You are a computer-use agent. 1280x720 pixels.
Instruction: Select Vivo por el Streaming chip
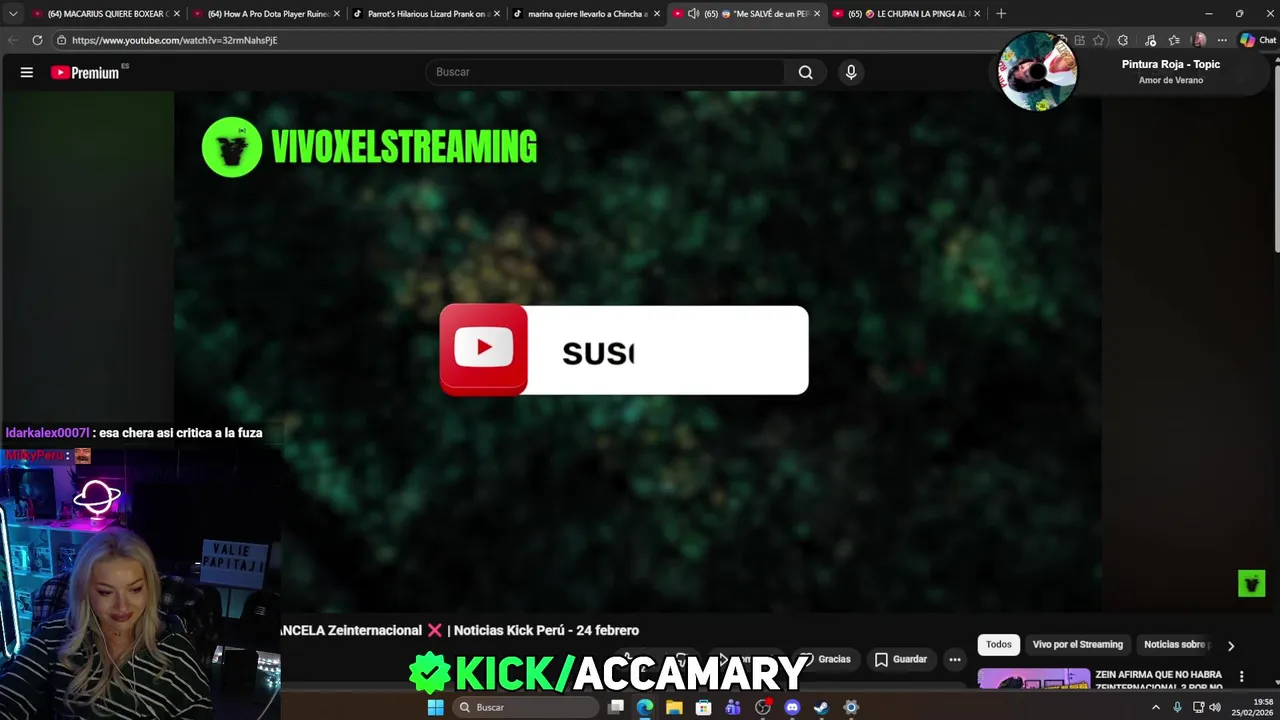1077,644
